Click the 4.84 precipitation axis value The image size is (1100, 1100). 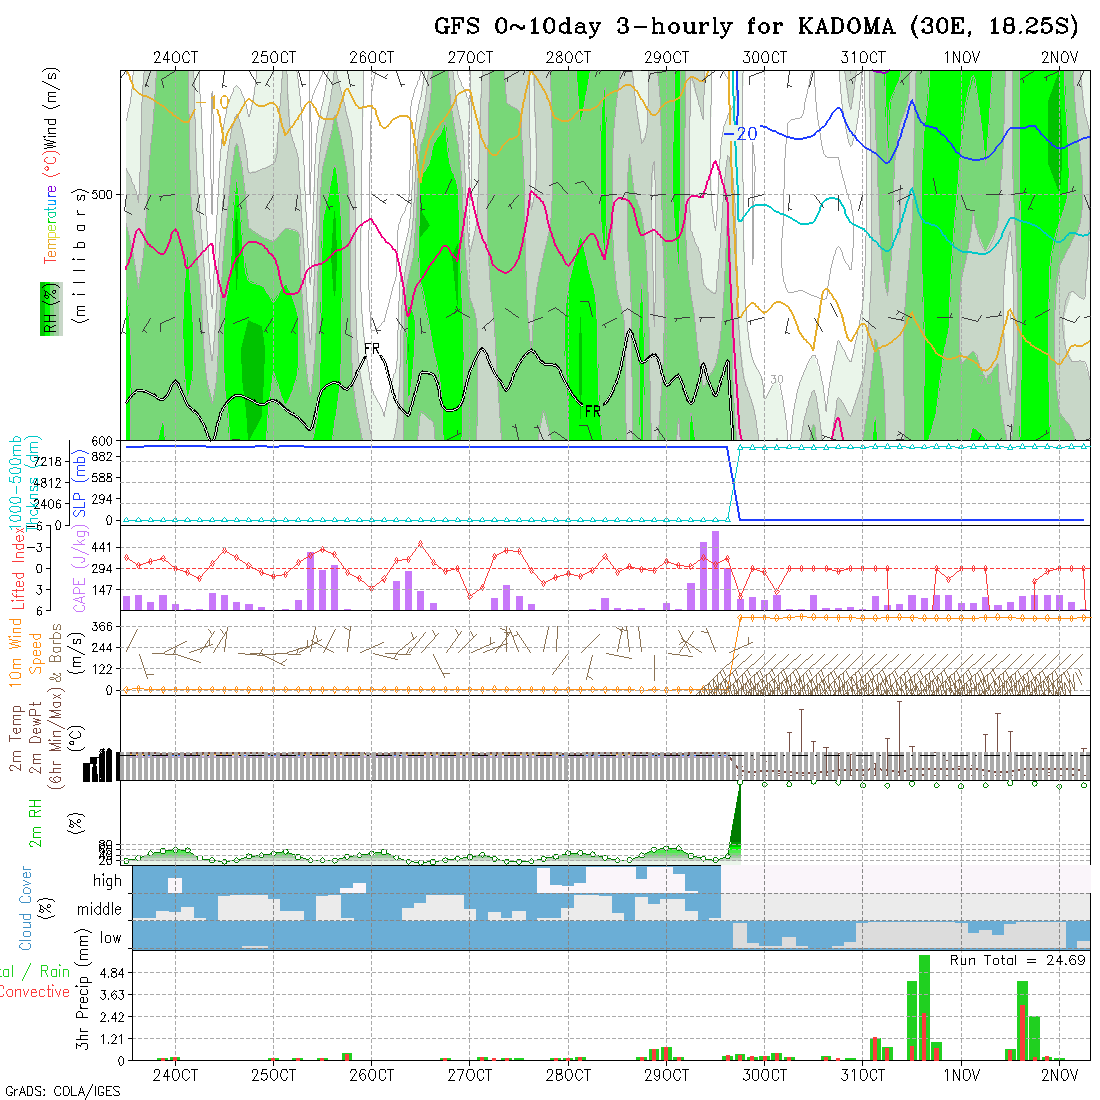[112, 973]
